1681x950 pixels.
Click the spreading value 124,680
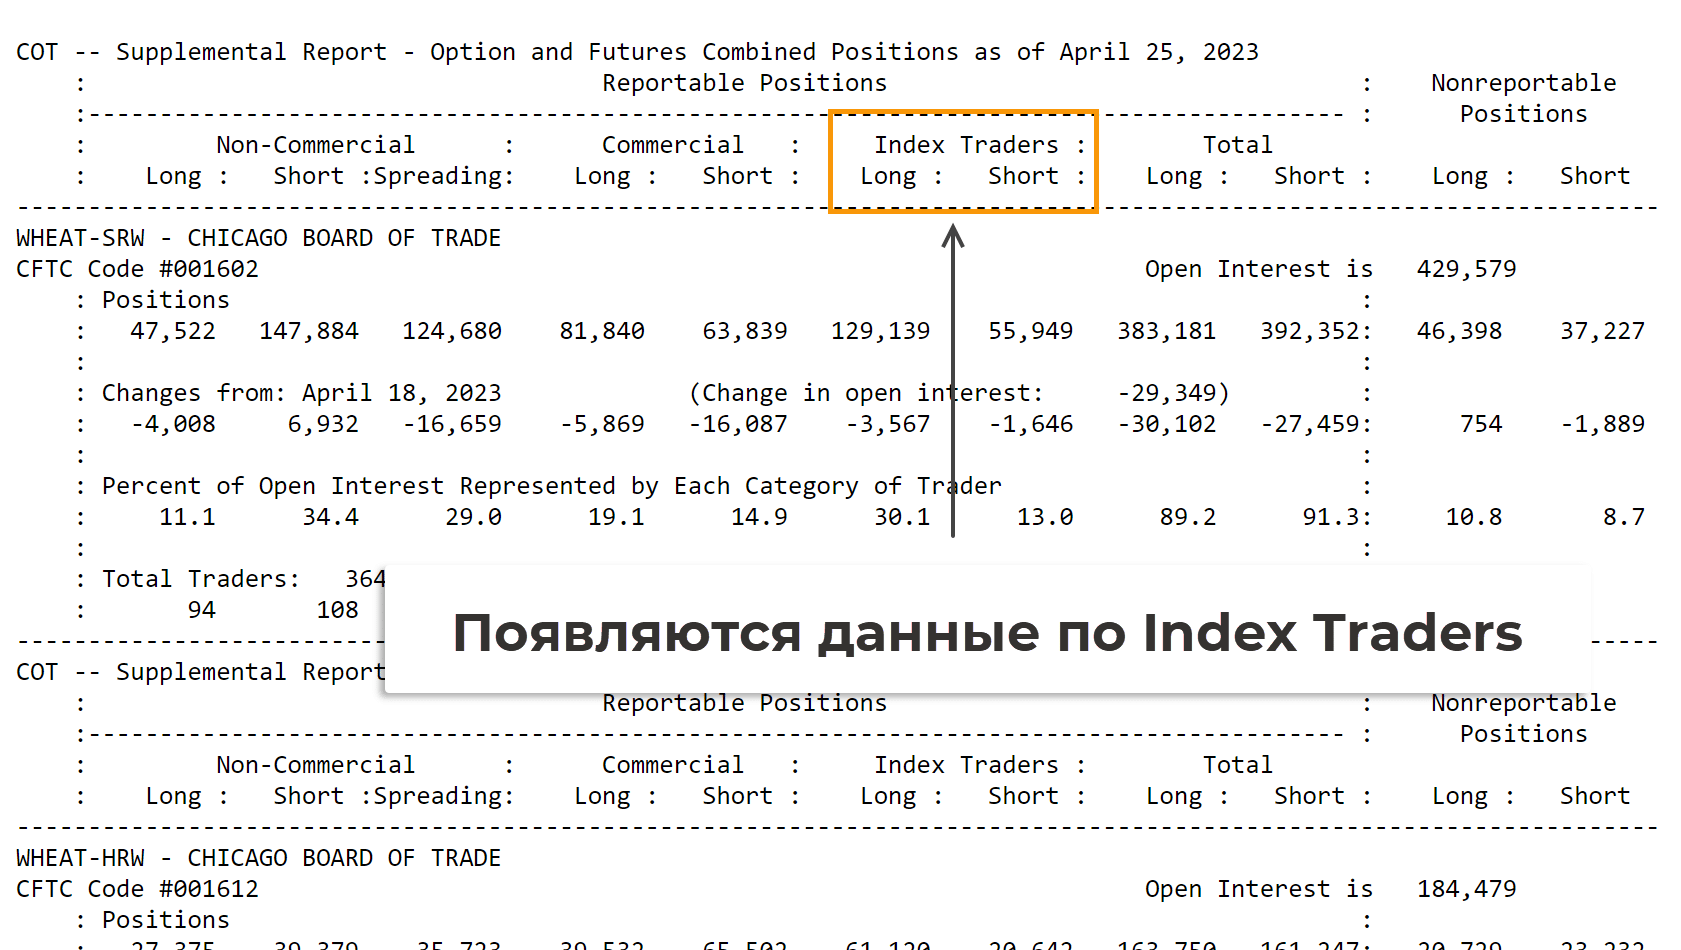point(451,331)
